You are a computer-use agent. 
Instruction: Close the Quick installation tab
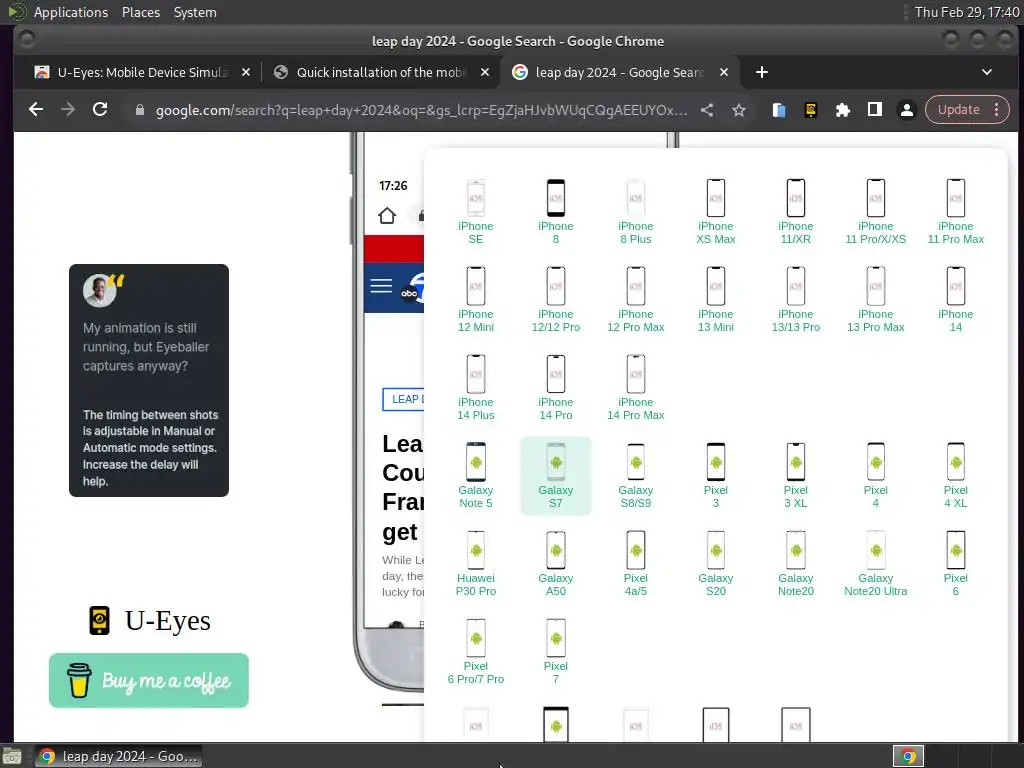(485, 72)
